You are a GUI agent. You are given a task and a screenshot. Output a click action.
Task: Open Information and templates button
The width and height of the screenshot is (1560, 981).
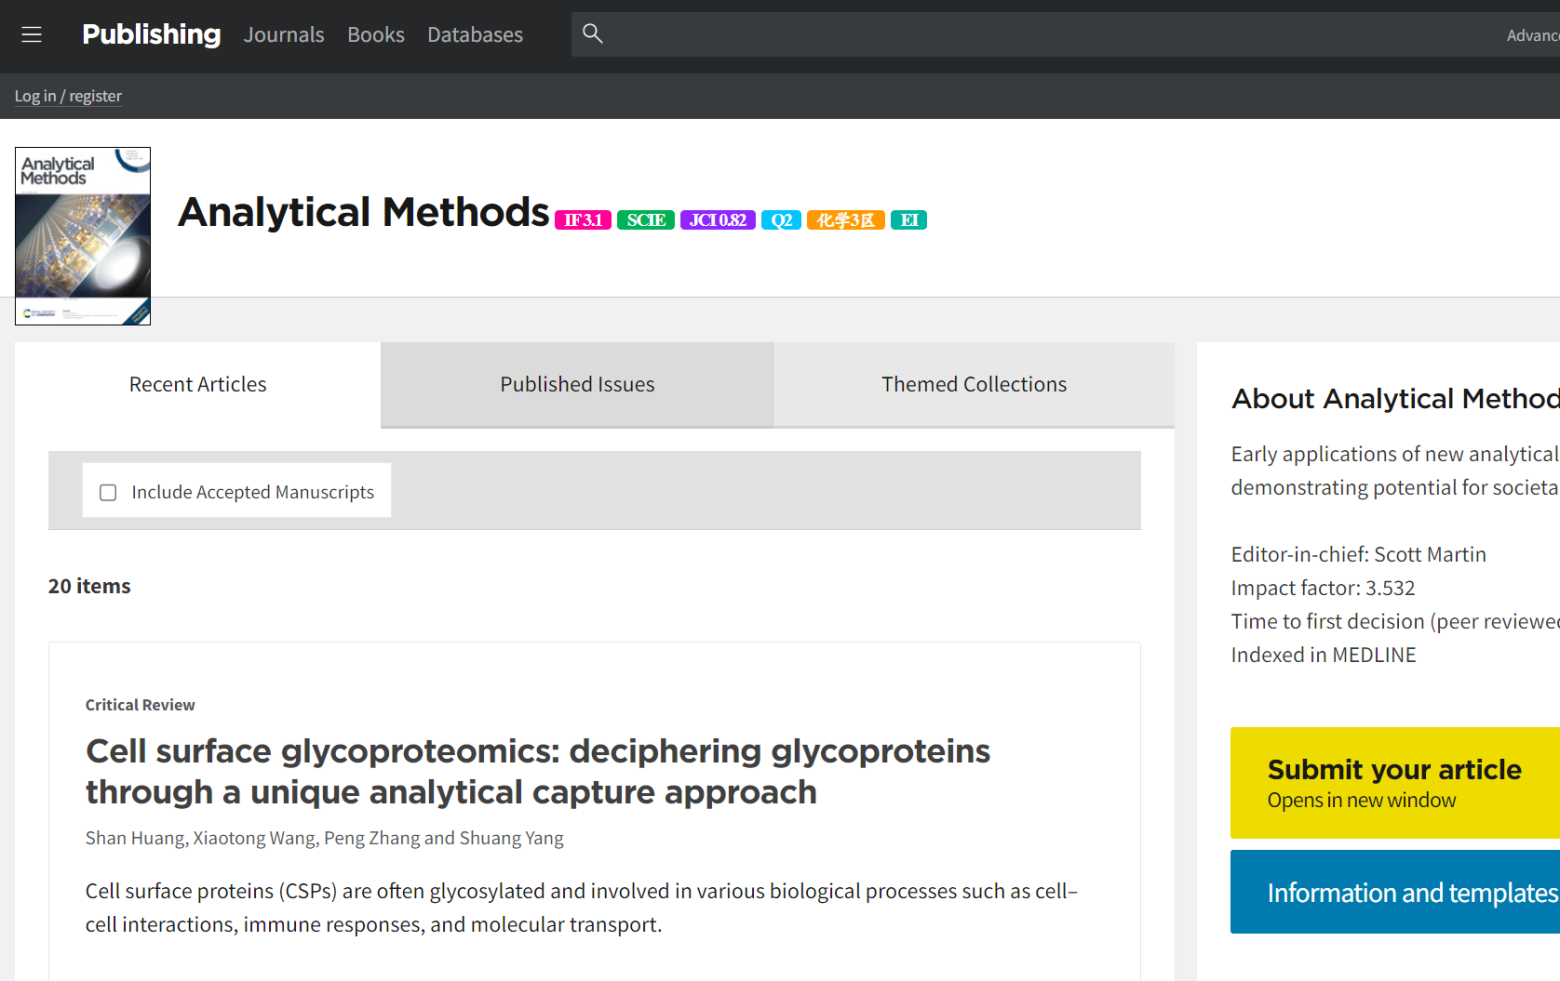tap(1410, 892)
